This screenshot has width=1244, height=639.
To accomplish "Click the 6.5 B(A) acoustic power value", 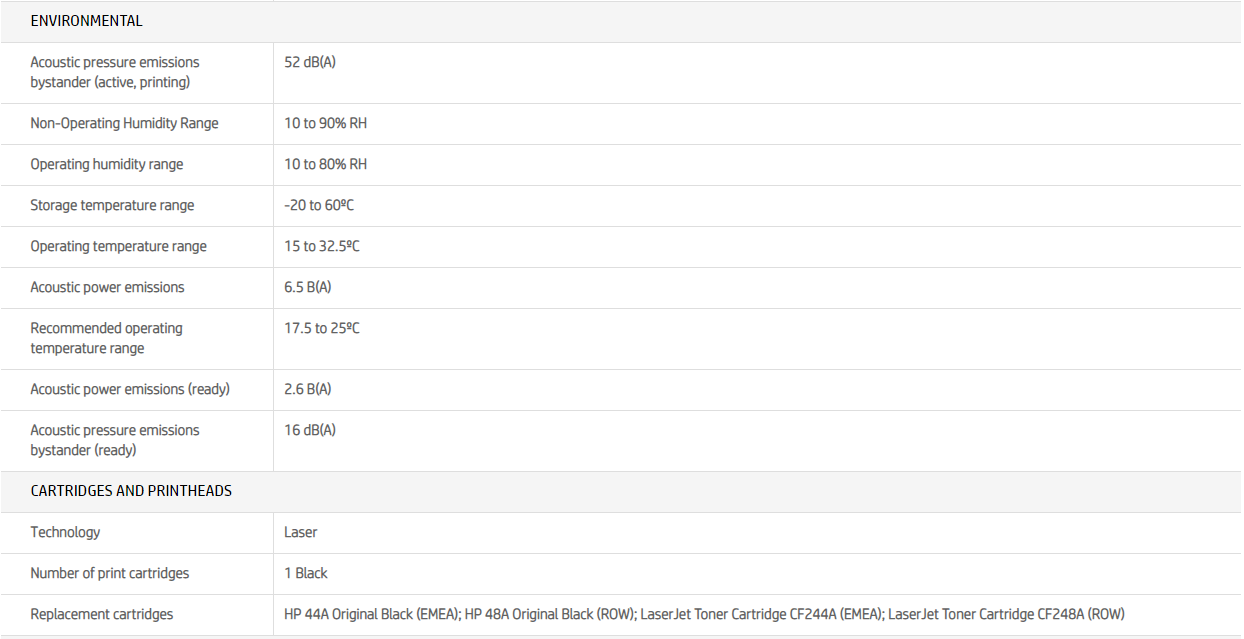I will tap(307, 288).
